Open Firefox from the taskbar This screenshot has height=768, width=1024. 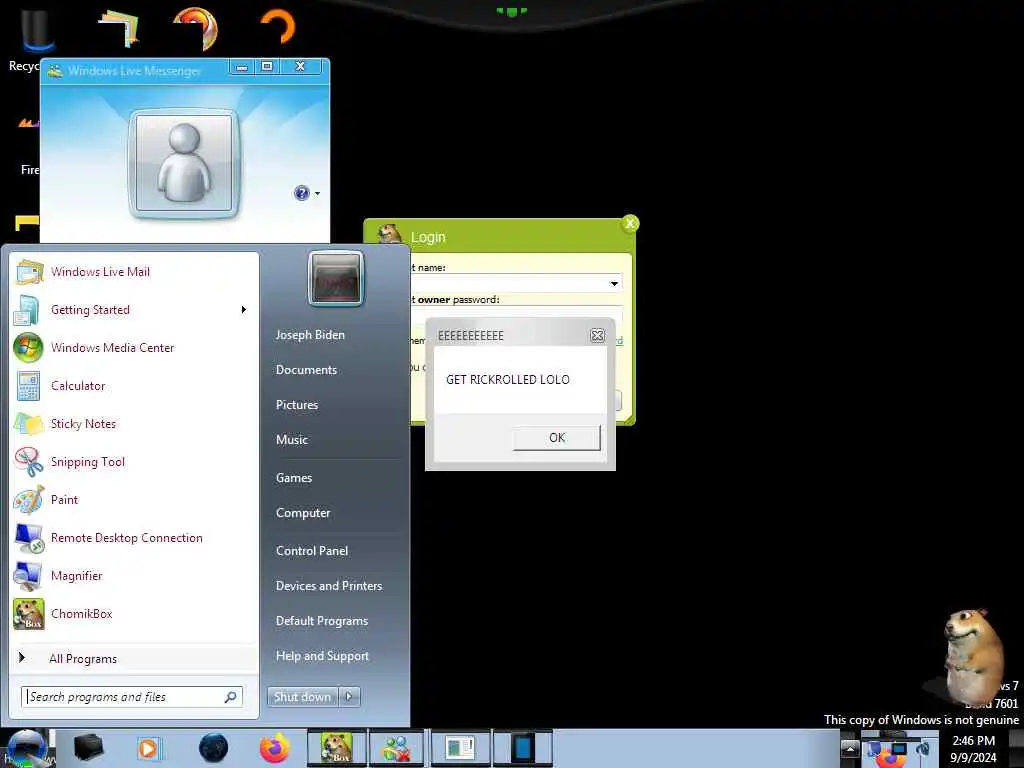[275, 748]
